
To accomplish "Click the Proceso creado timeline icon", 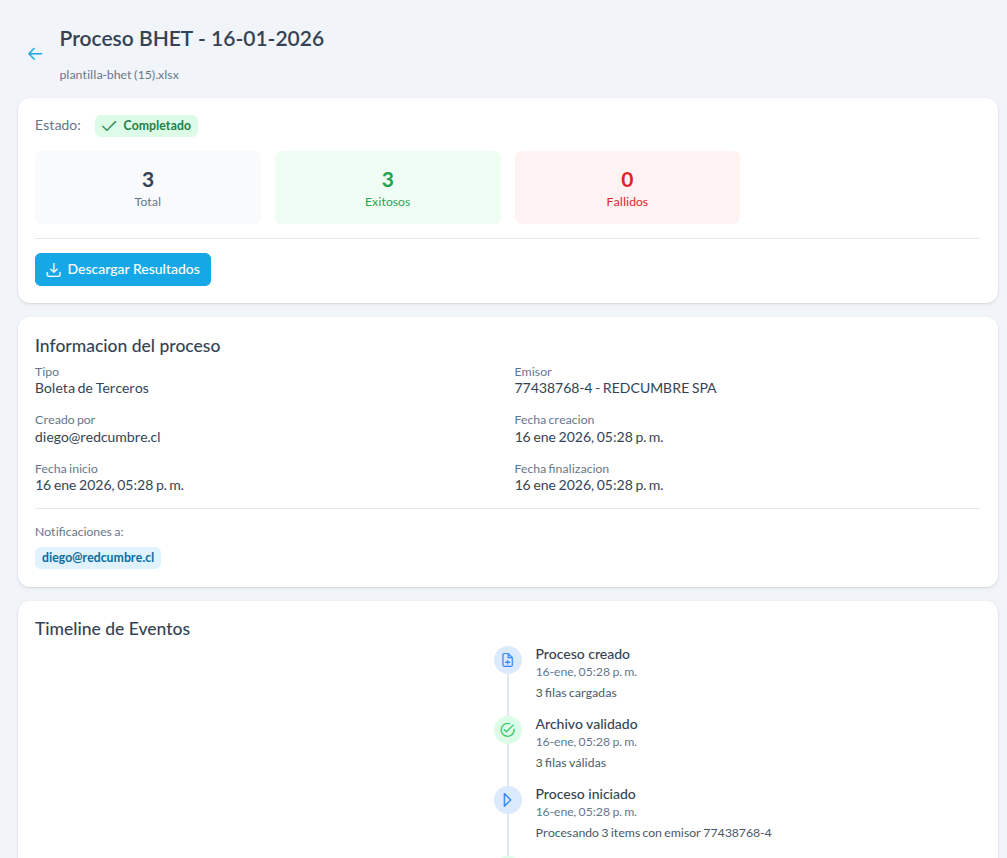I will (508, 660).
